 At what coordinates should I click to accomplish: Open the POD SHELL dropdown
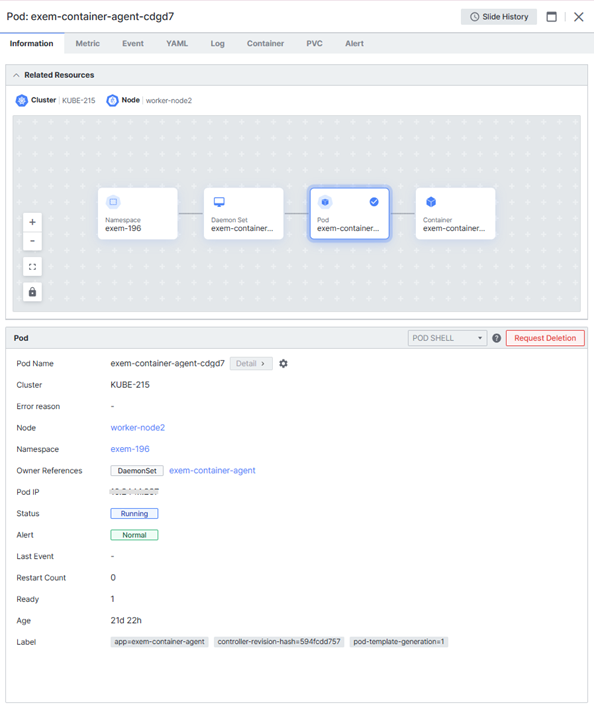(448, 338)
